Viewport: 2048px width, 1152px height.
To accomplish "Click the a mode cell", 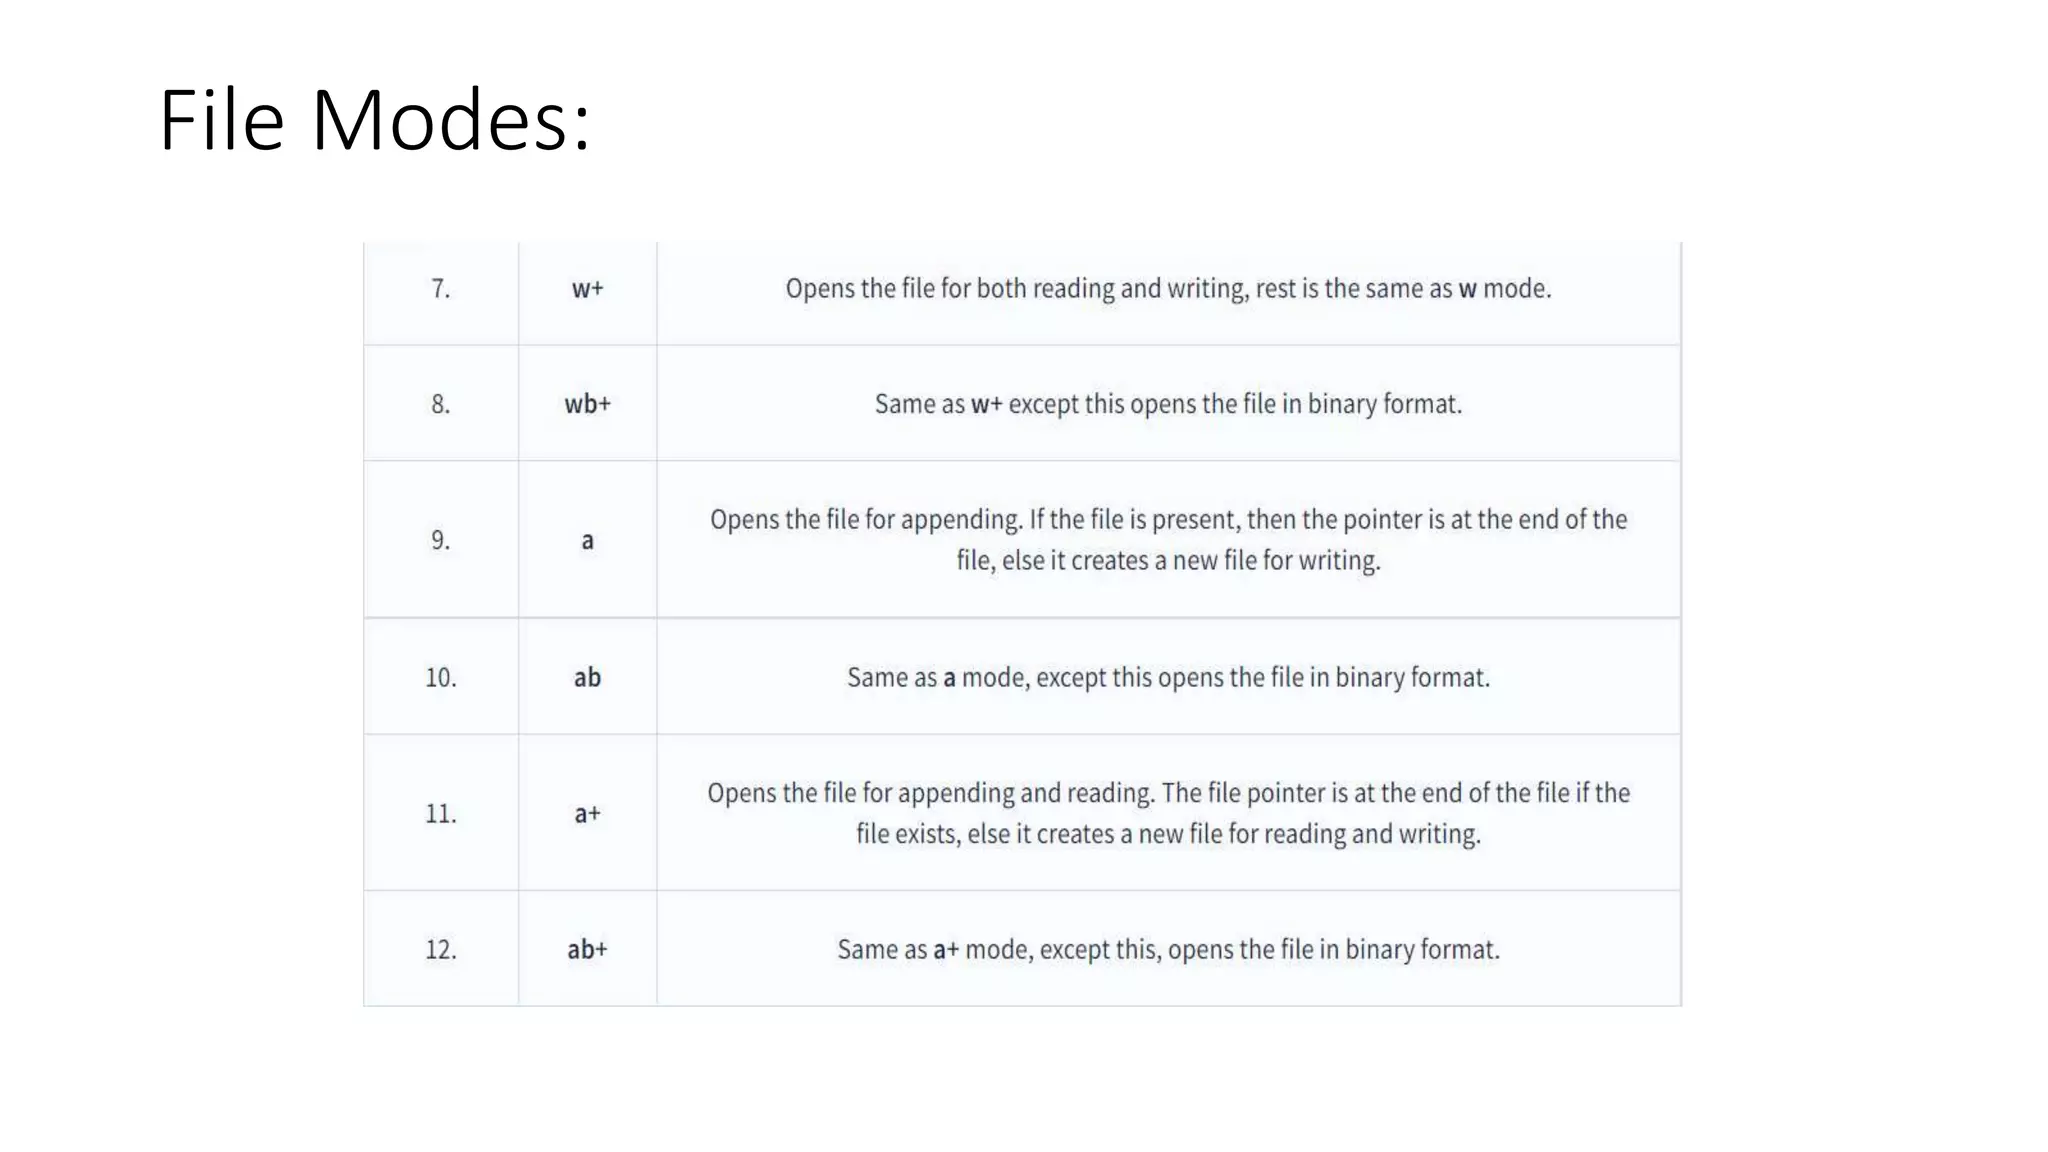I will [x=587, y=540].
